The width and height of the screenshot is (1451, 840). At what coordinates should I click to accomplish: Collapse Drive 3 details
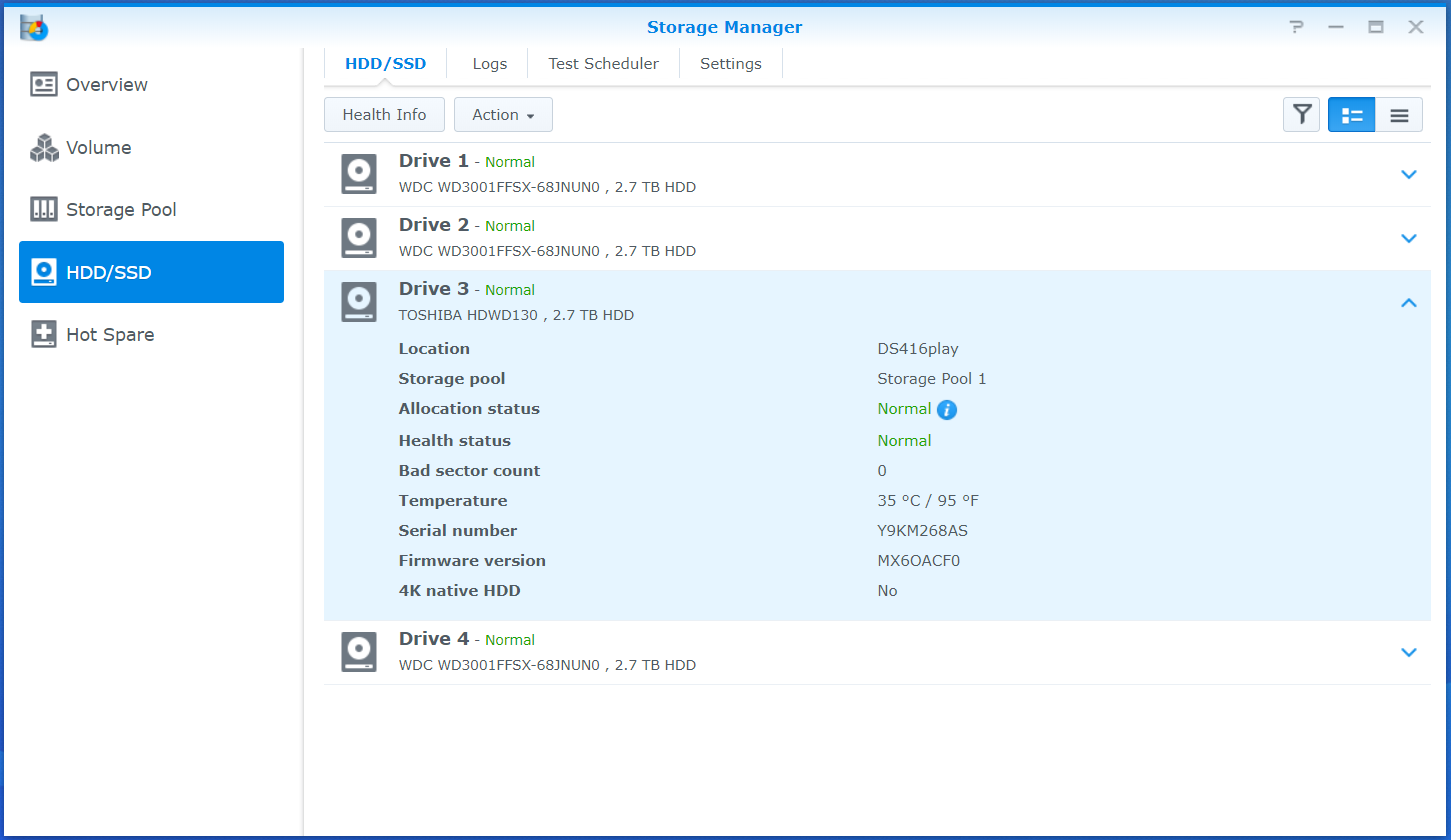pyautogui.click(x=1409, y=302)
